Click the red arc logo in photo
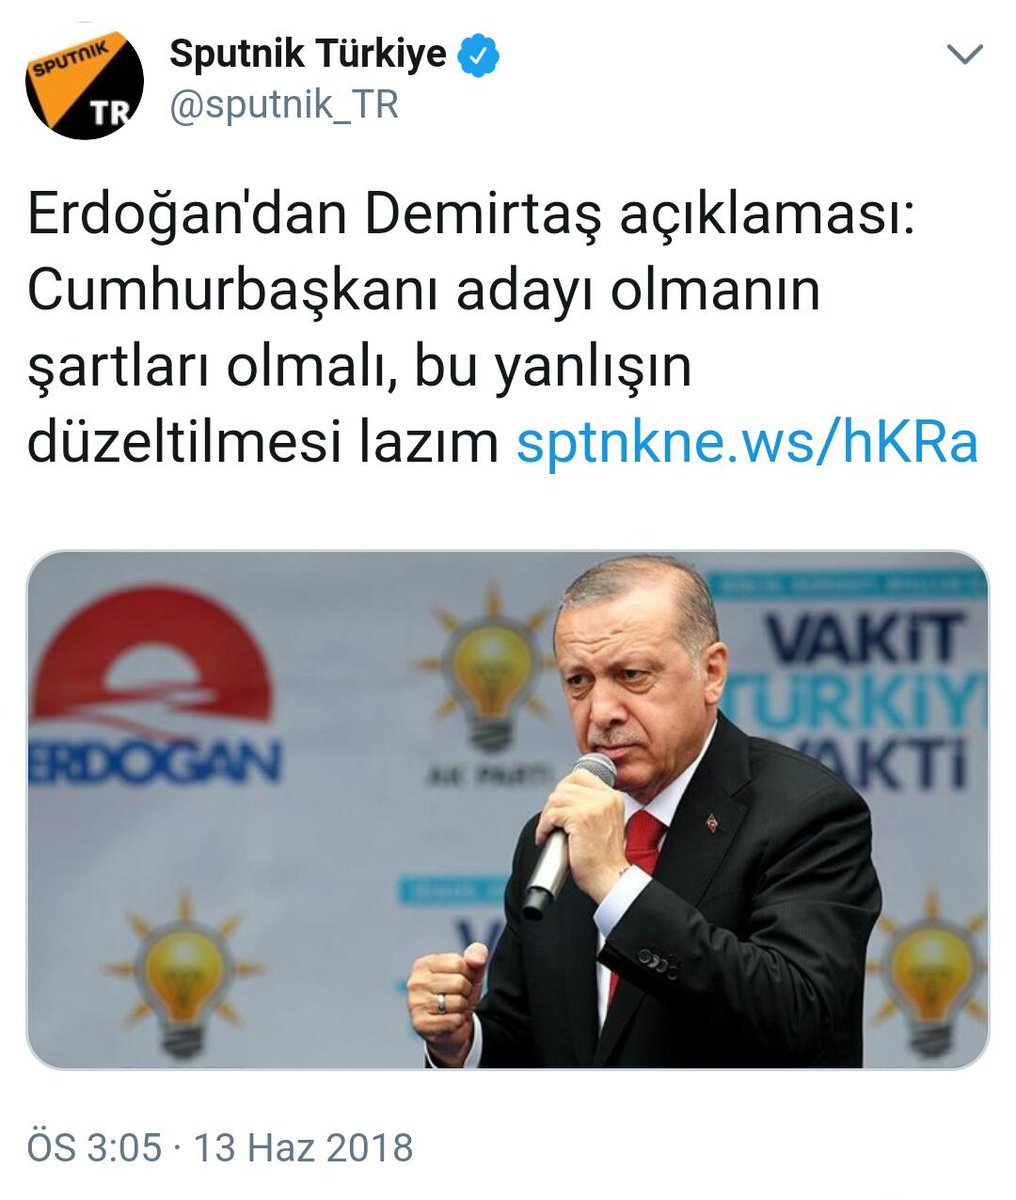1016x1200 pixels. tap(150, 655)
